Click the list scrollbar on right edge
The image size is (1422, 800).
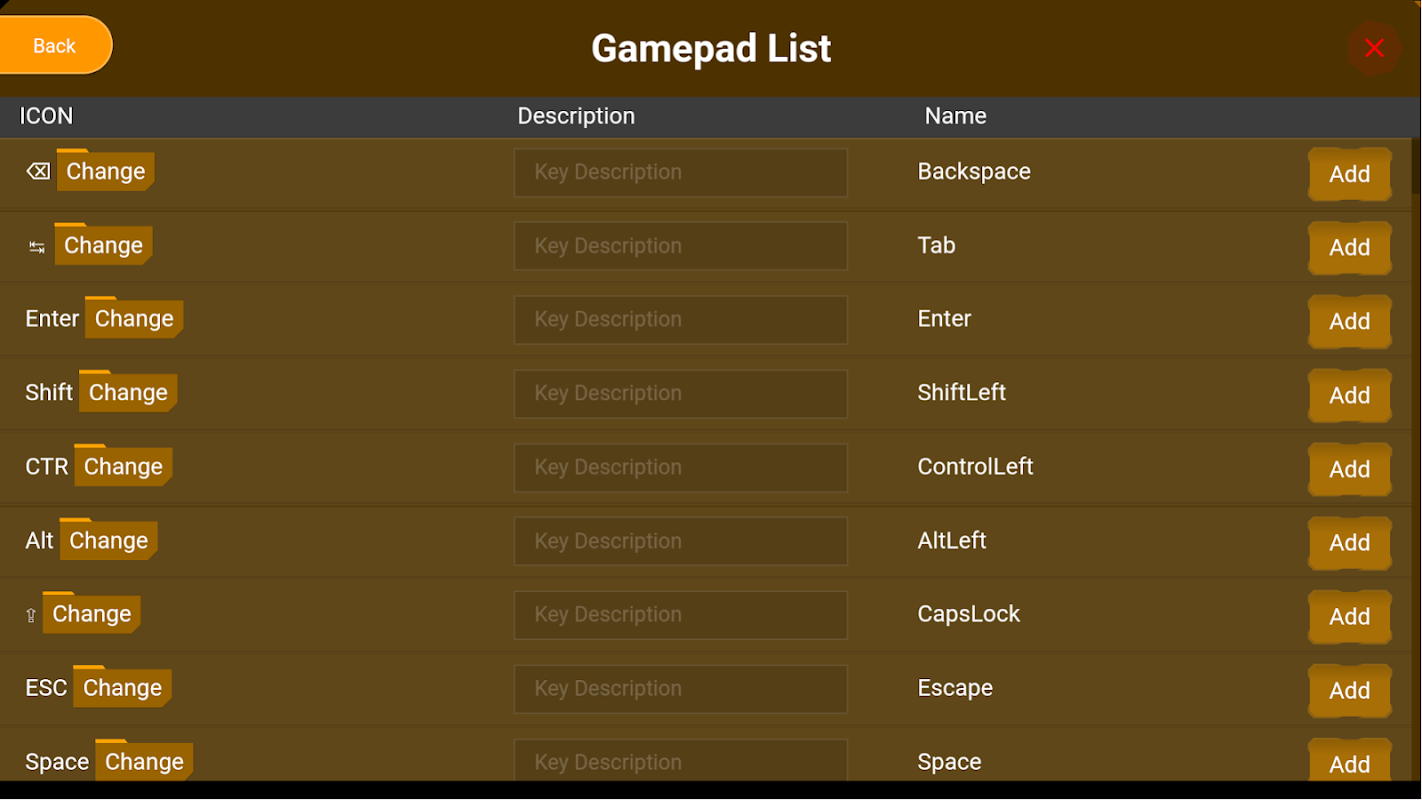click(x=1415, y=165)
